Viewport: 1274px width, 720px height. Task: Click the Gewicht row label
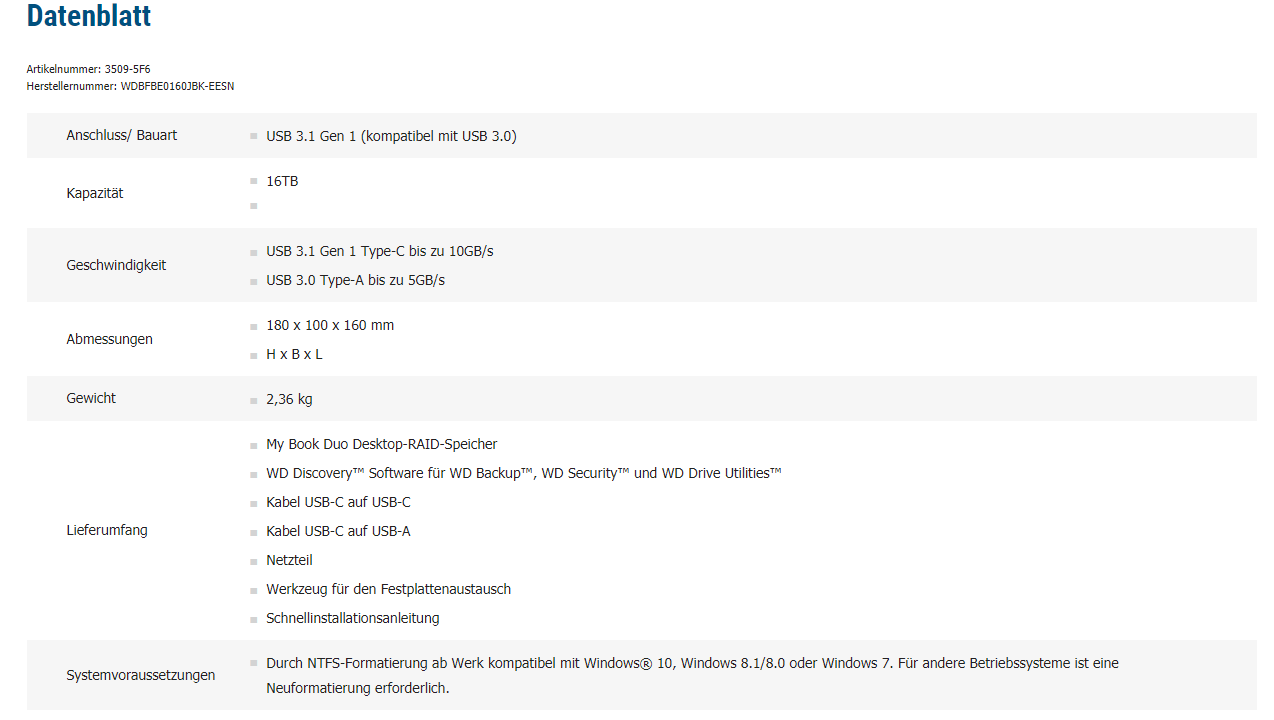(91, 398)
